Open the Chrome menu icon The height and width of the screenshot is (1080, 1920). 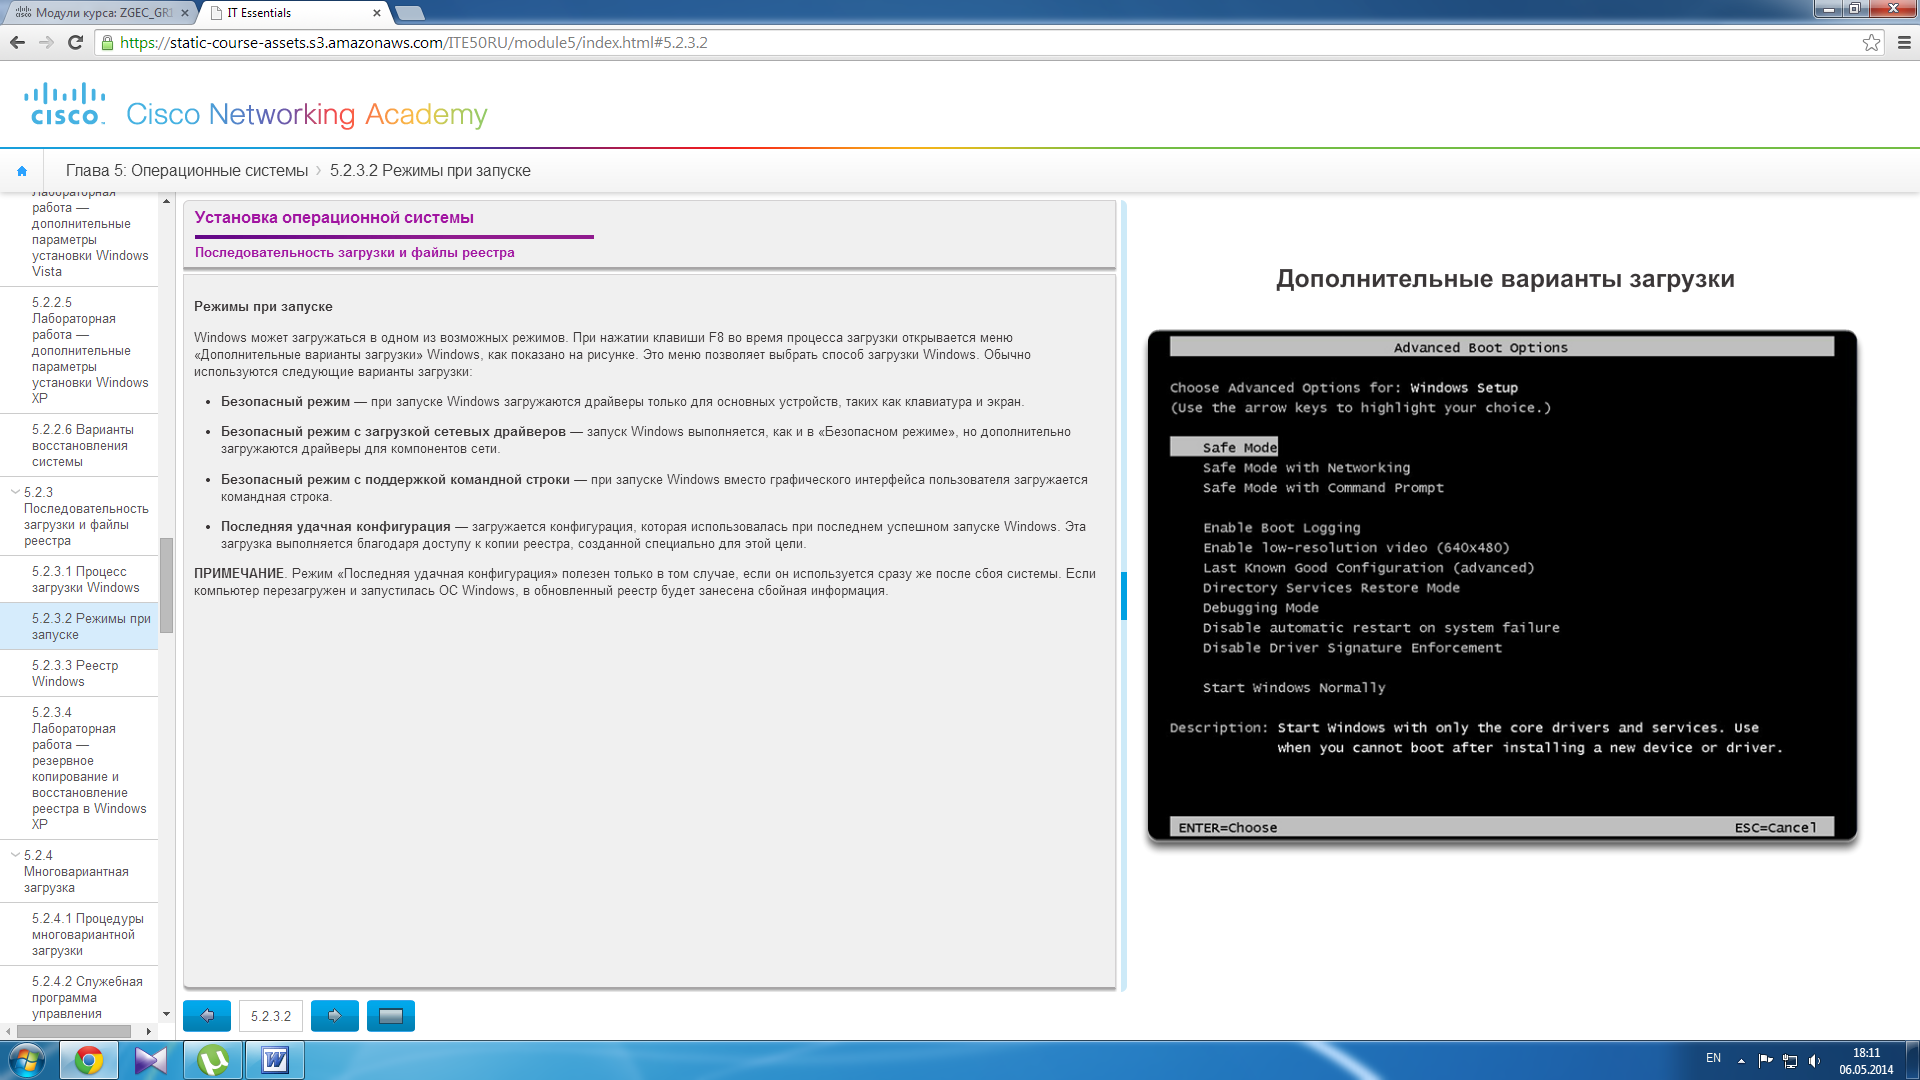pyautogui.click(x=1904, y=42)
